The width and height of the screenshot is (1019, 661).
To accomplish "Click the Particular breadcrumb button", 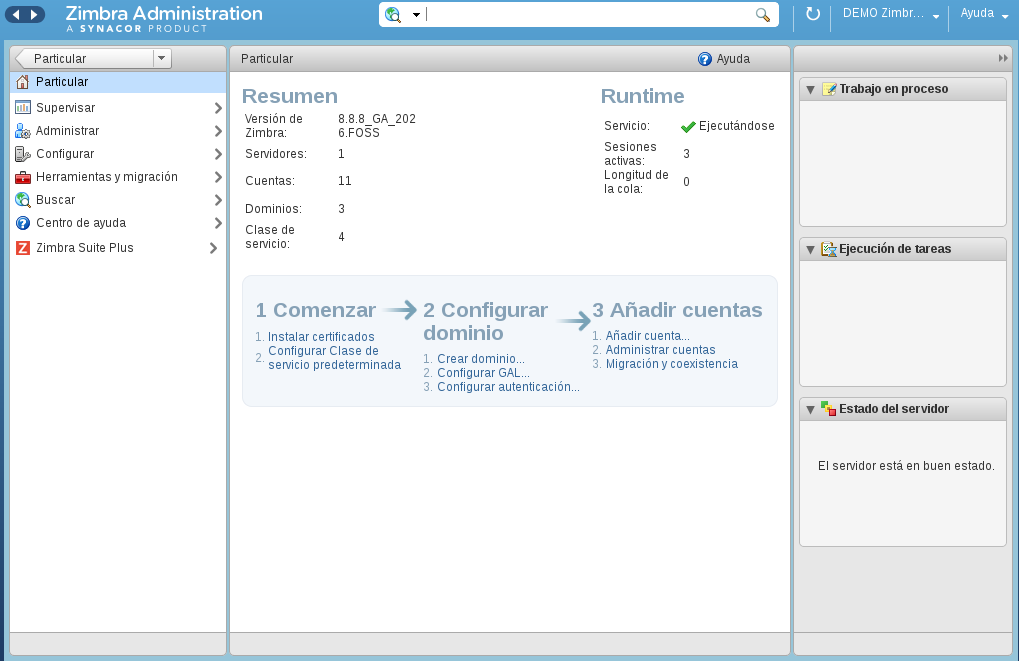I will click(x=84, y=58).
